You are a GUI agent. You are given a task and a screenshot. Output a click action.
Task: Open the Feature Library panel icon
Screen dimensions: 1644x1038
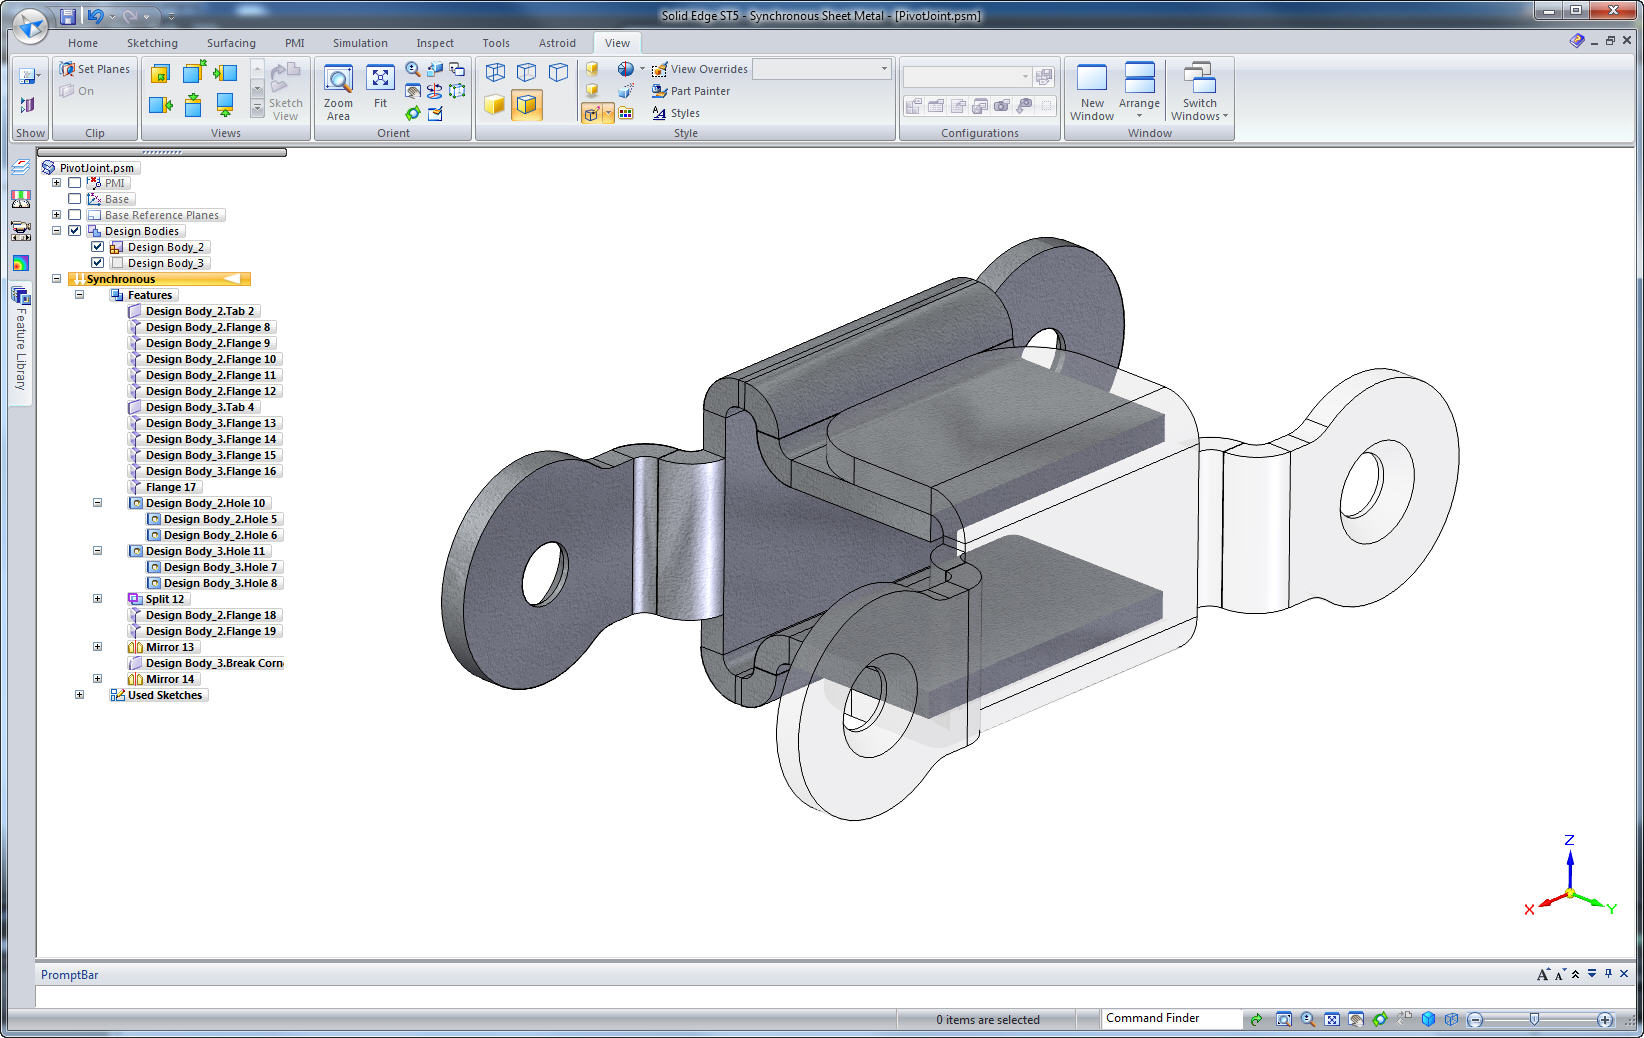pyautogui.click(x=21, y=296)
